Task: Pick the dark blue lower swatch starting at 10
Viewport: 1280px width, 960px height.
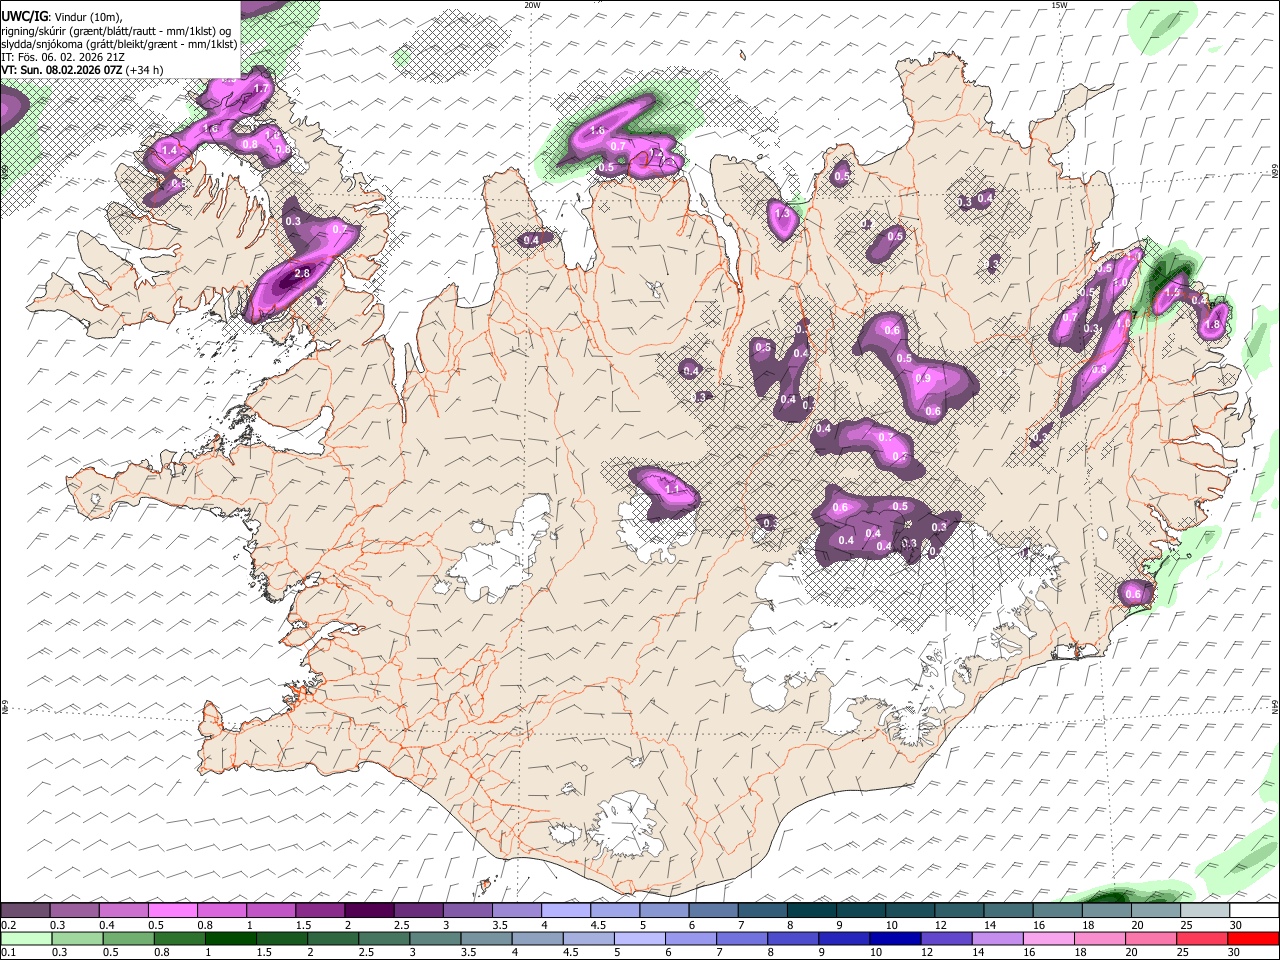Action: tap(895, 939)
